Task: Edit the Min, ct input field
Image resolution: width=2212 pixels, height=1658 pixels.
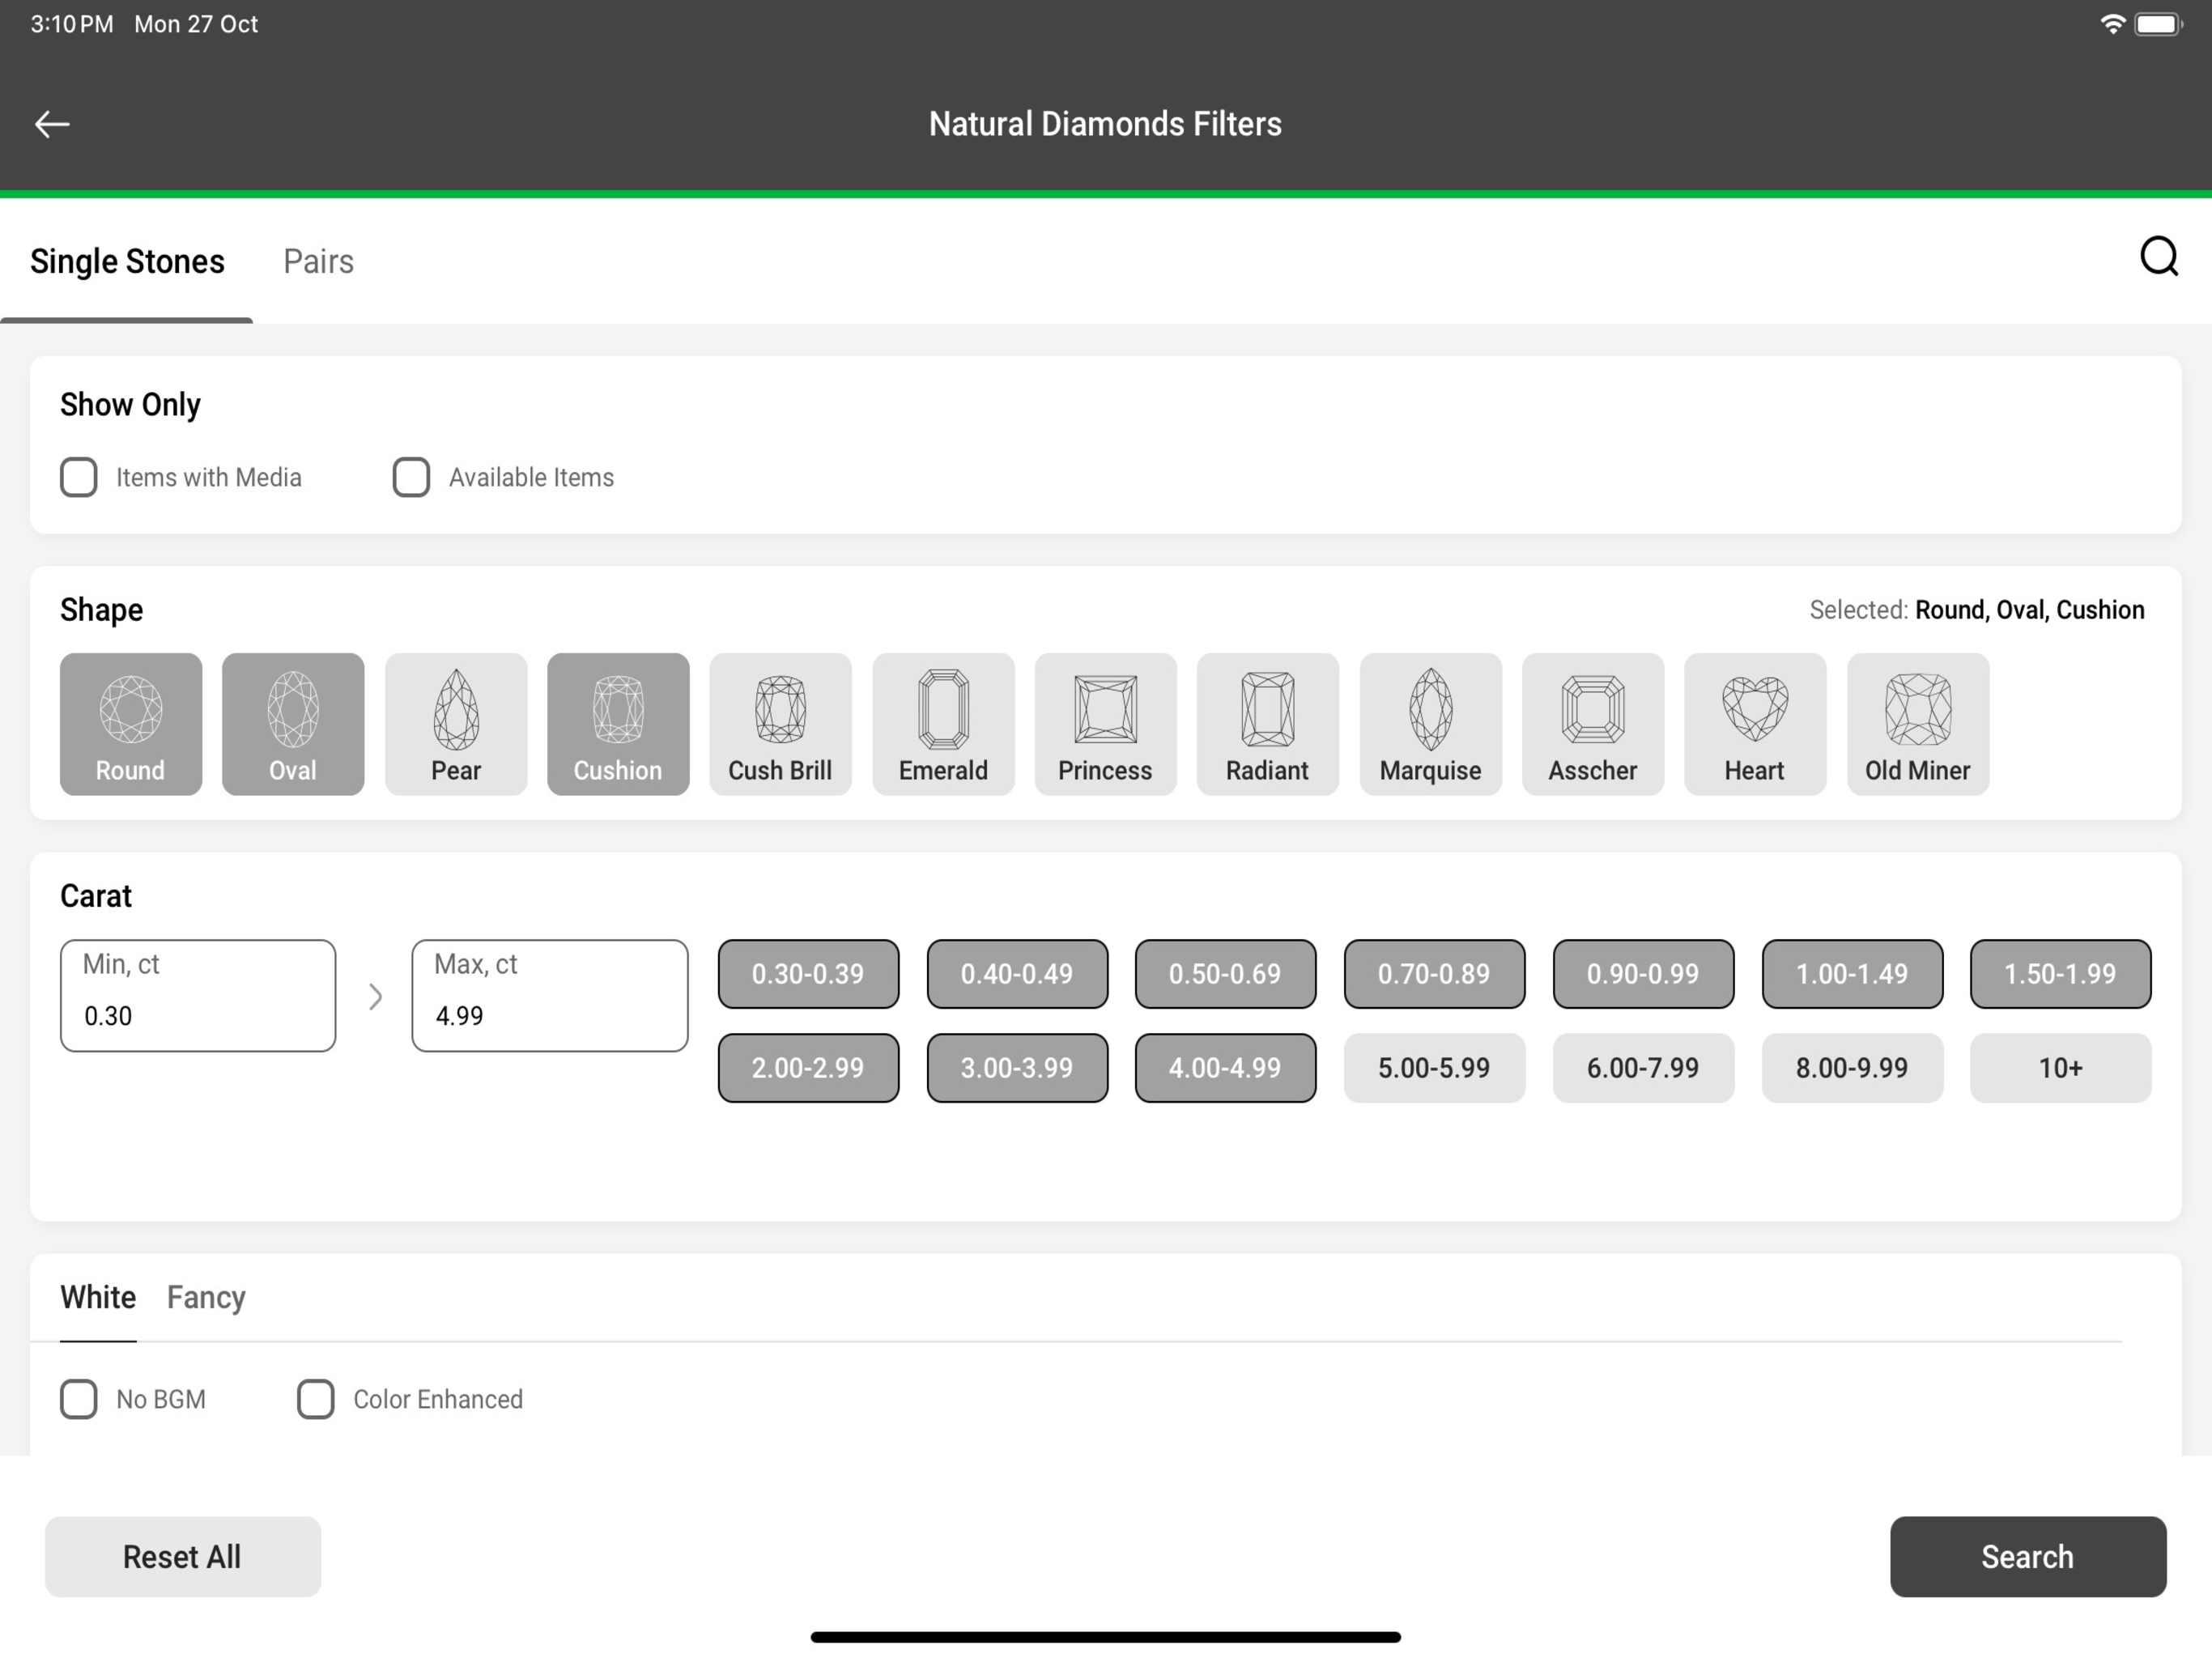Action: pyautogui.click(x=198, y=996)
